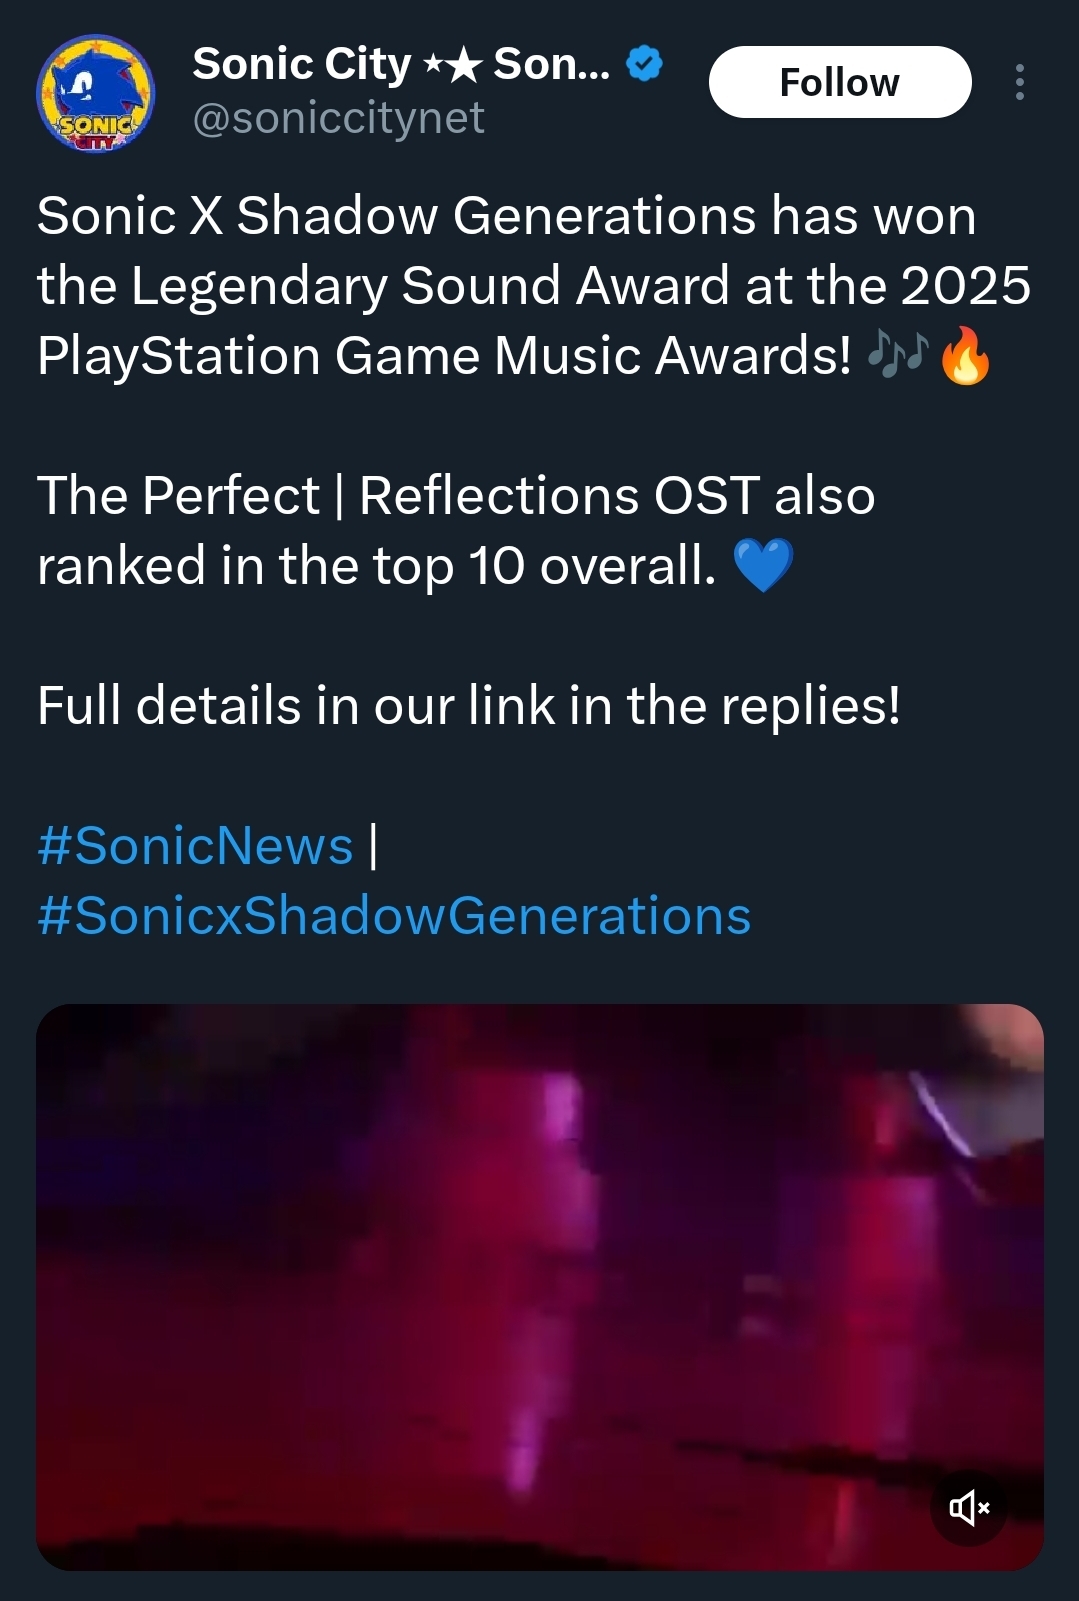The height and width of the screenshot is (1601, 1079).
Task: Click the blue verified checkmark badge
Action: click(x=644, y=65)
